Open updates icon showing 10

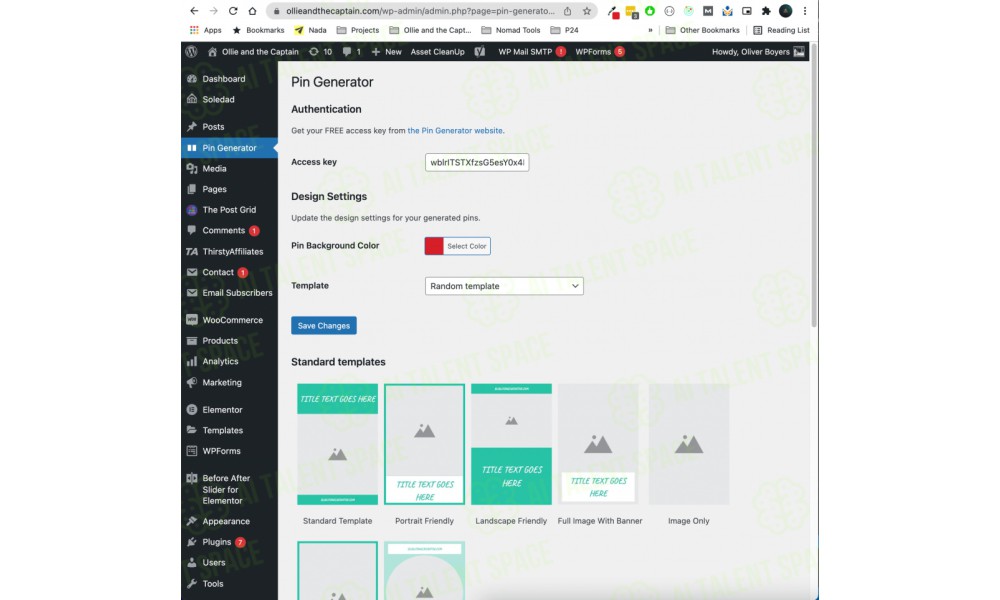[320, 52]
